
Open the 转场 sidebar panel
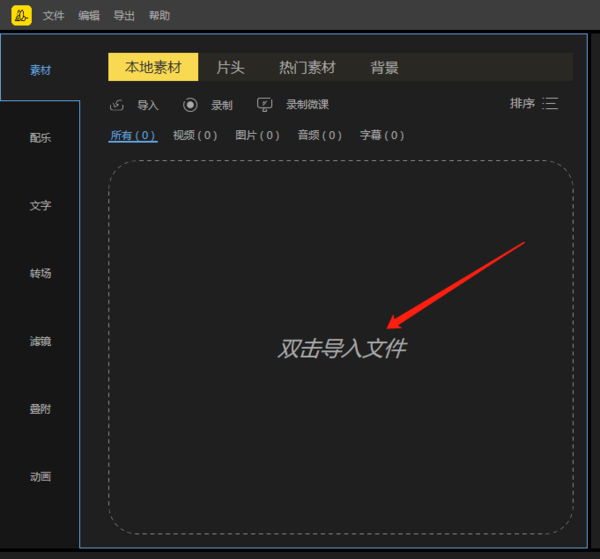[40, 274]
